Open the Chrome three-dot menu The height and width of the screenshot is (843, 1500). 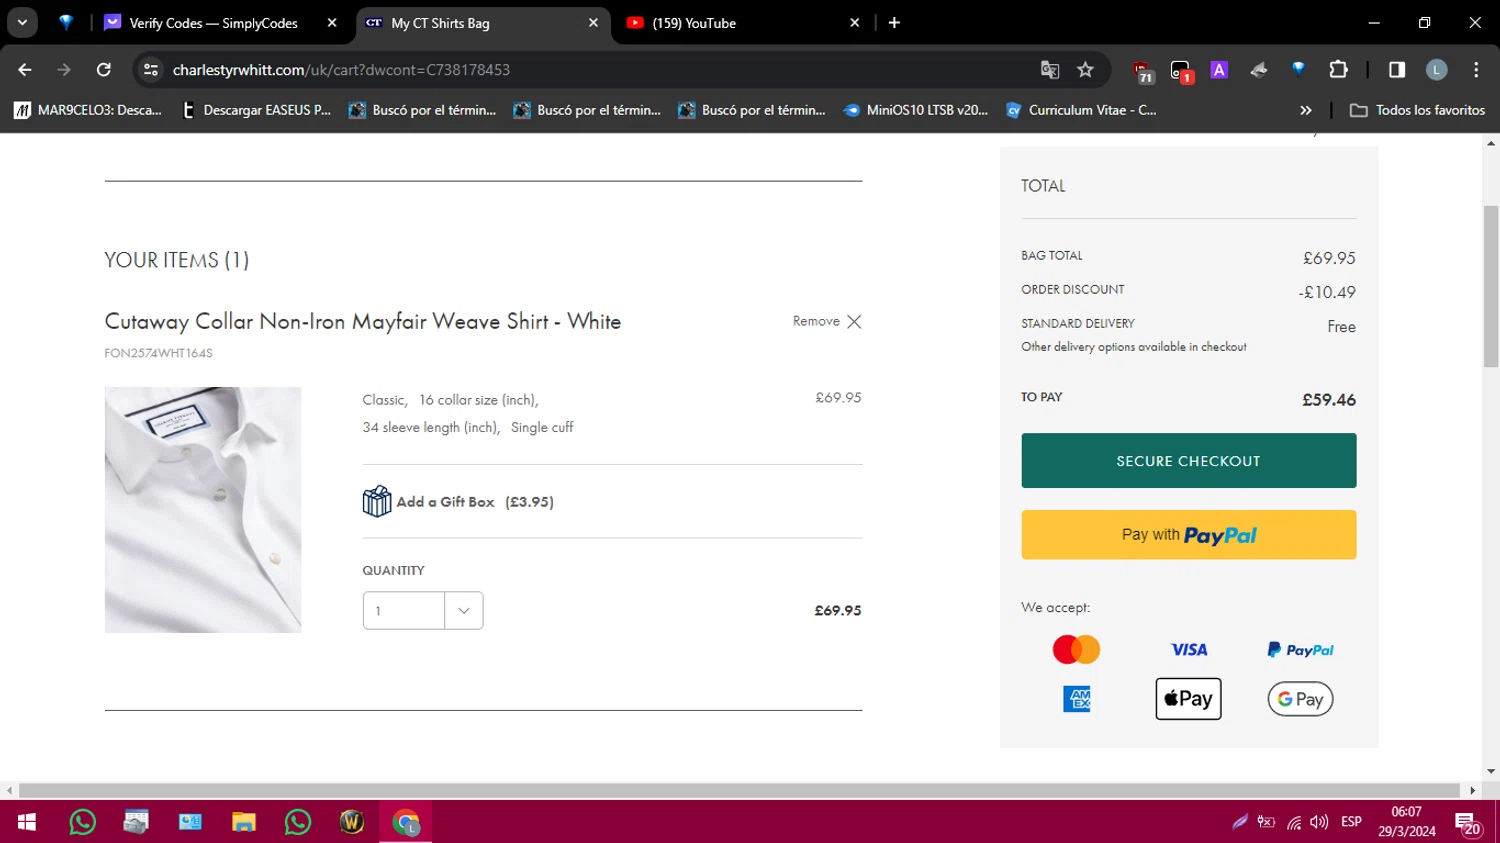click(1476, 70)
